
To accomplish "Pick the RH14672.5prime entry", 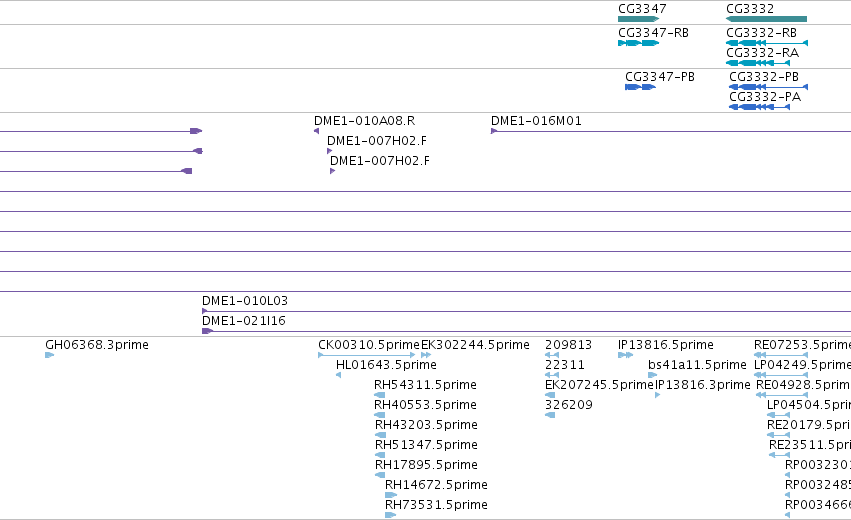I will coord(436,485).
